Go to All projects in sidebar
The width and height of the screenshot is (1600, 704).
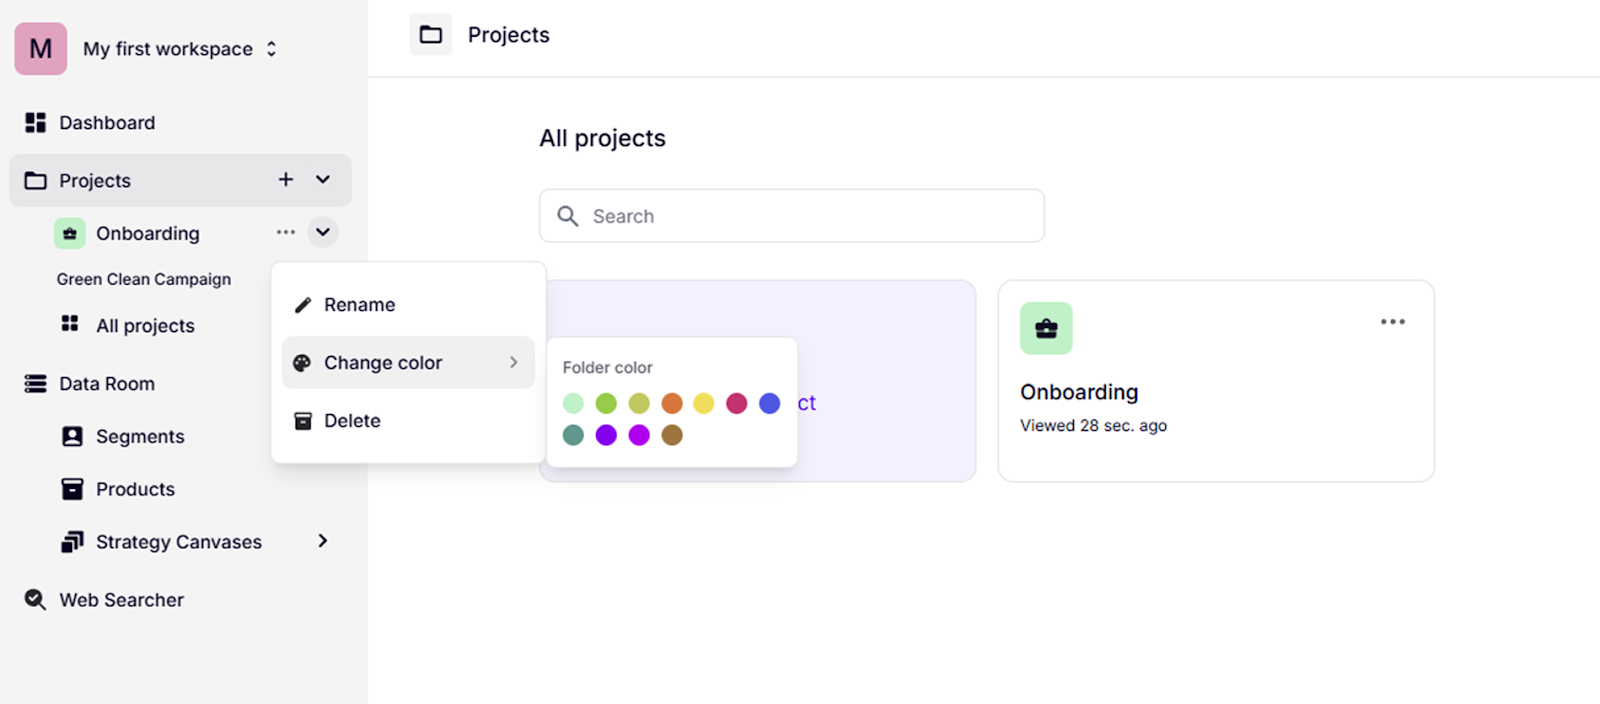[x=145, y=326]
